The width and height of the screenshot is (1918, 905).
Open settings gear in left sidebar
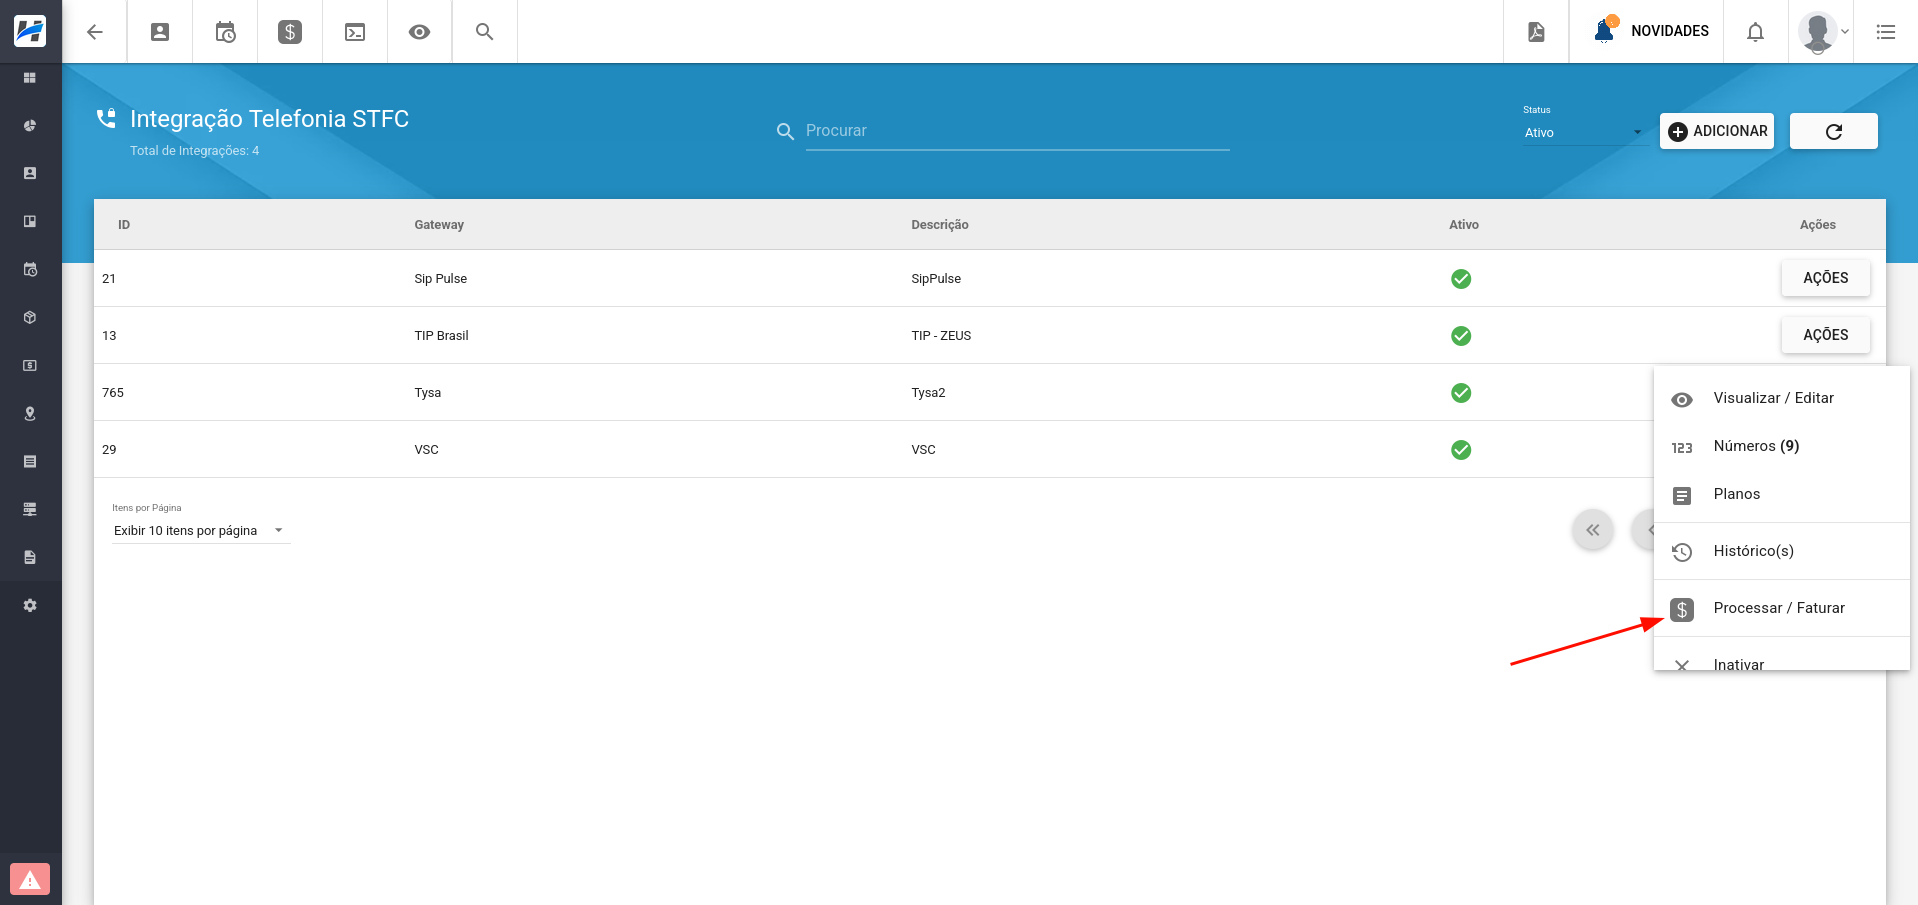click(30, 606)
